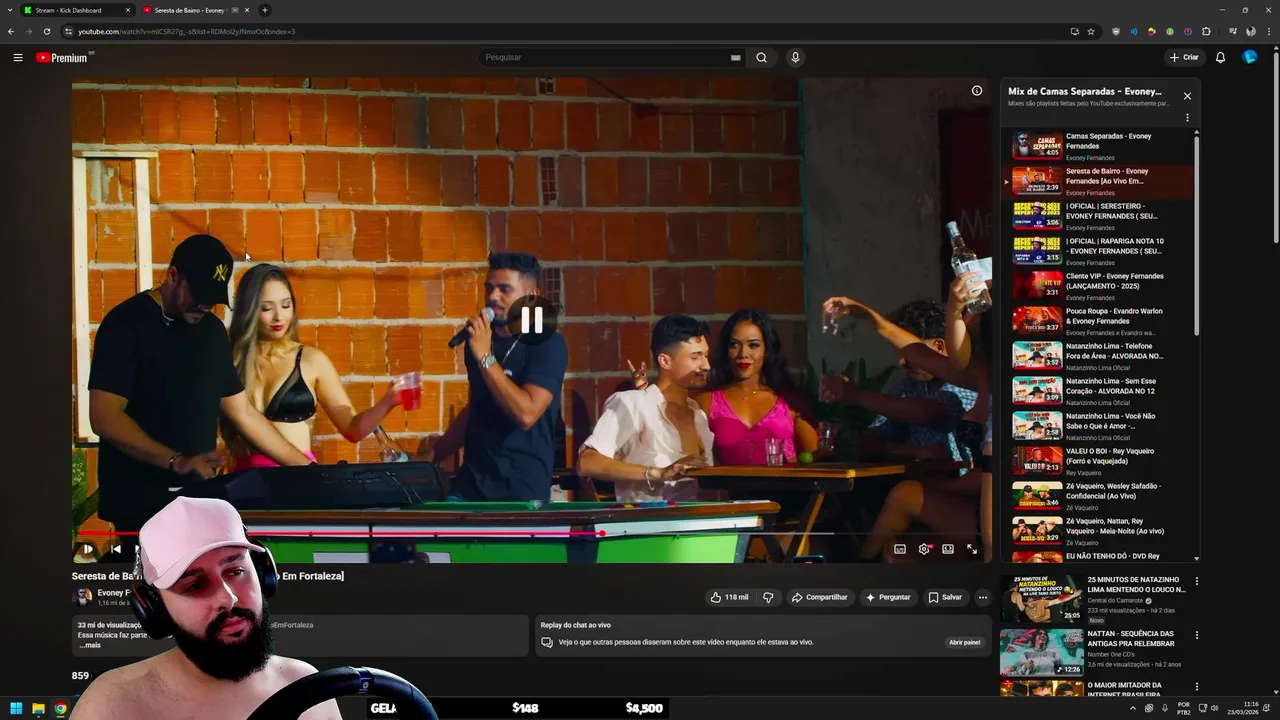Skip to previous video in player
This screenshot has height=720, width=1280.
click(x=115, y=549)
